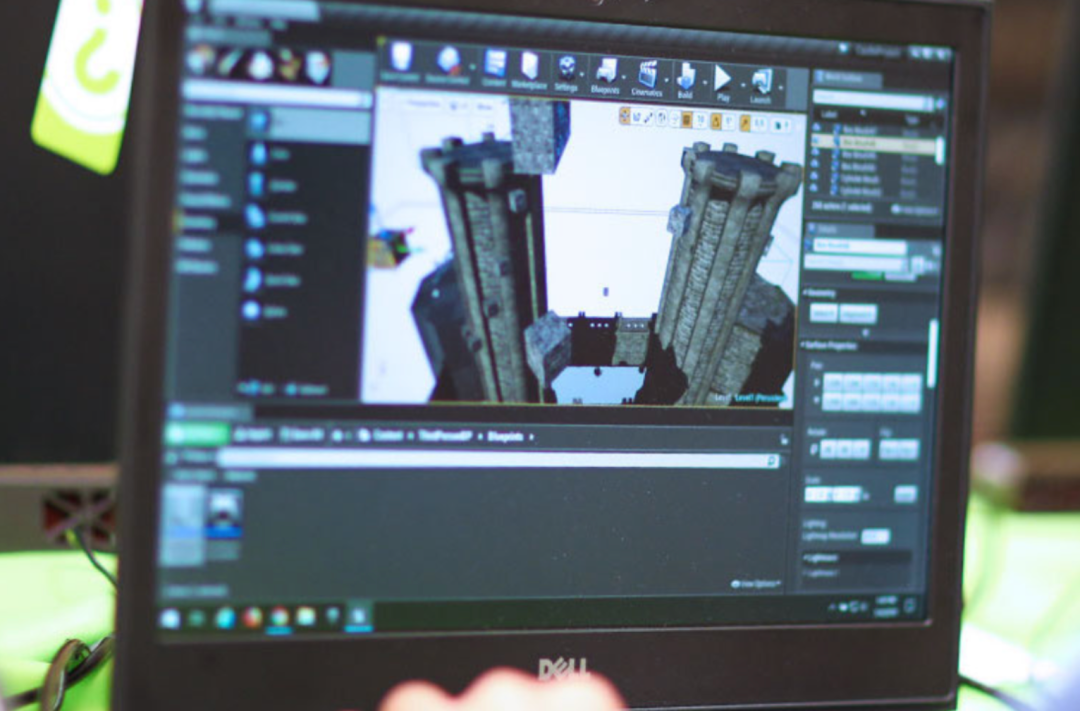Expand the Build options dropdown arrow
Image resolution: width=1080 pixels, height=711 pixels.
coord(704,82)
